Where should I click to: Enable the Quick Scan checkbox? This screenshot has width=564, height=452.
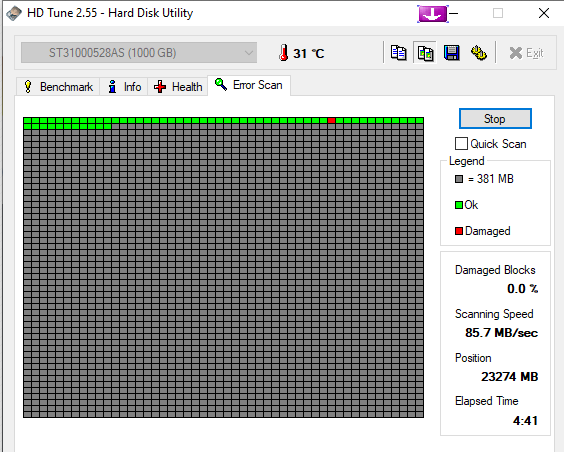461,144
